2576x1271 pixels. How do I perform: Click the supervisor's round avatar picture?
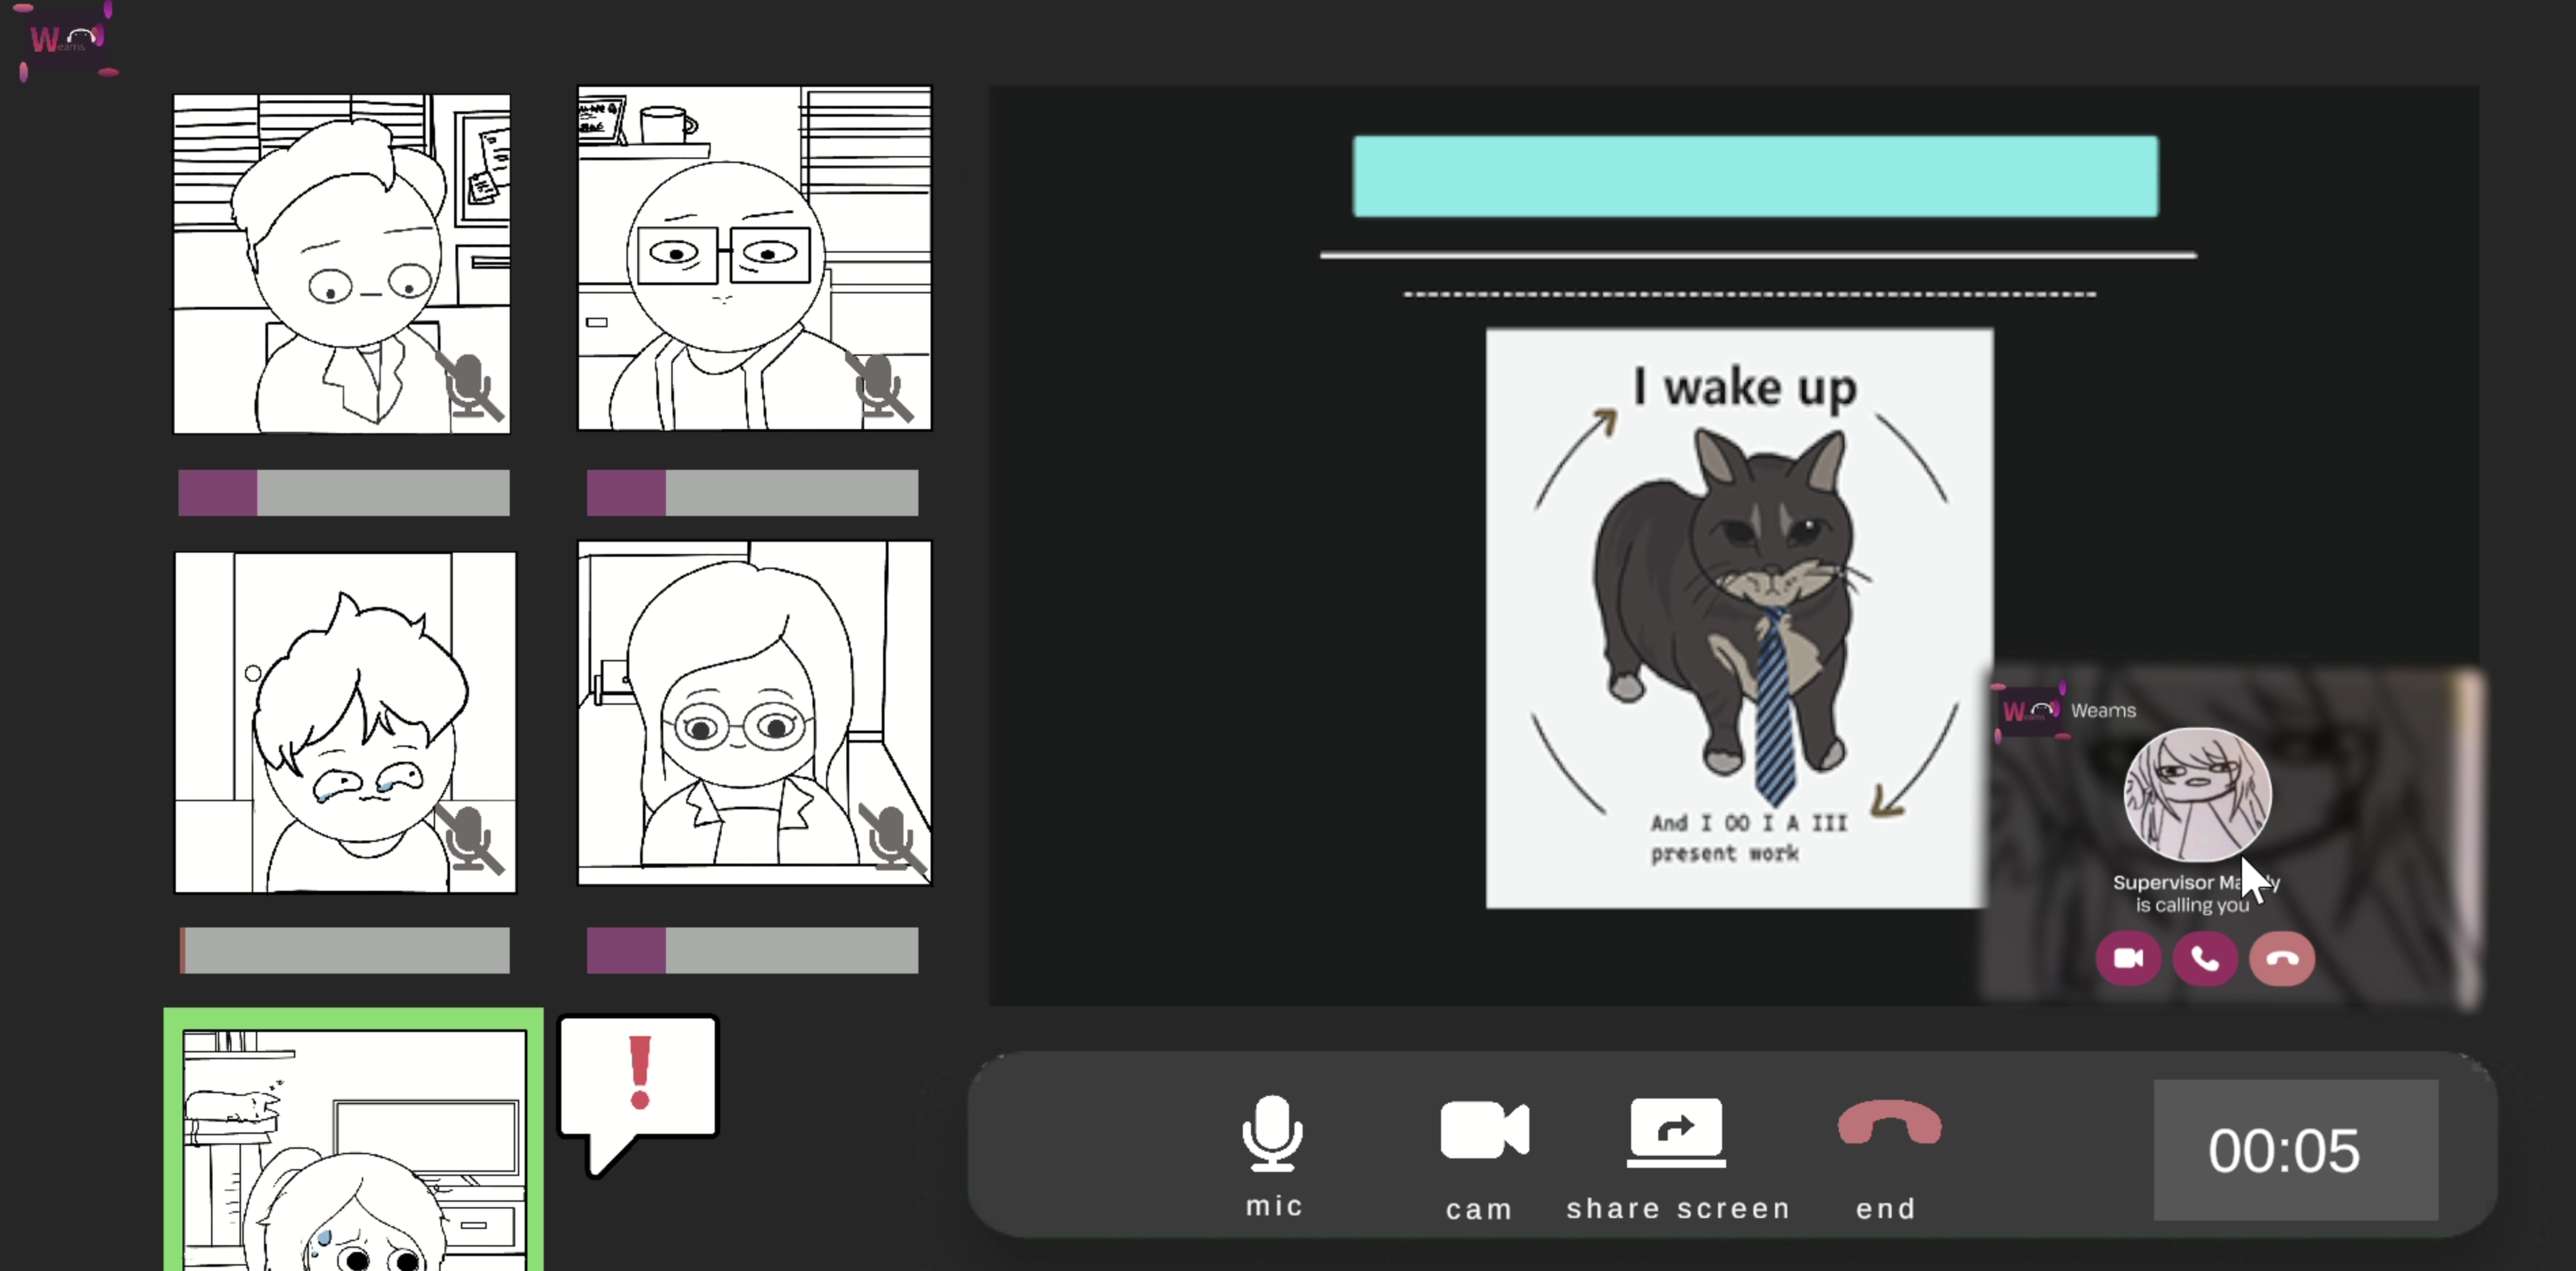(2196, 795)
